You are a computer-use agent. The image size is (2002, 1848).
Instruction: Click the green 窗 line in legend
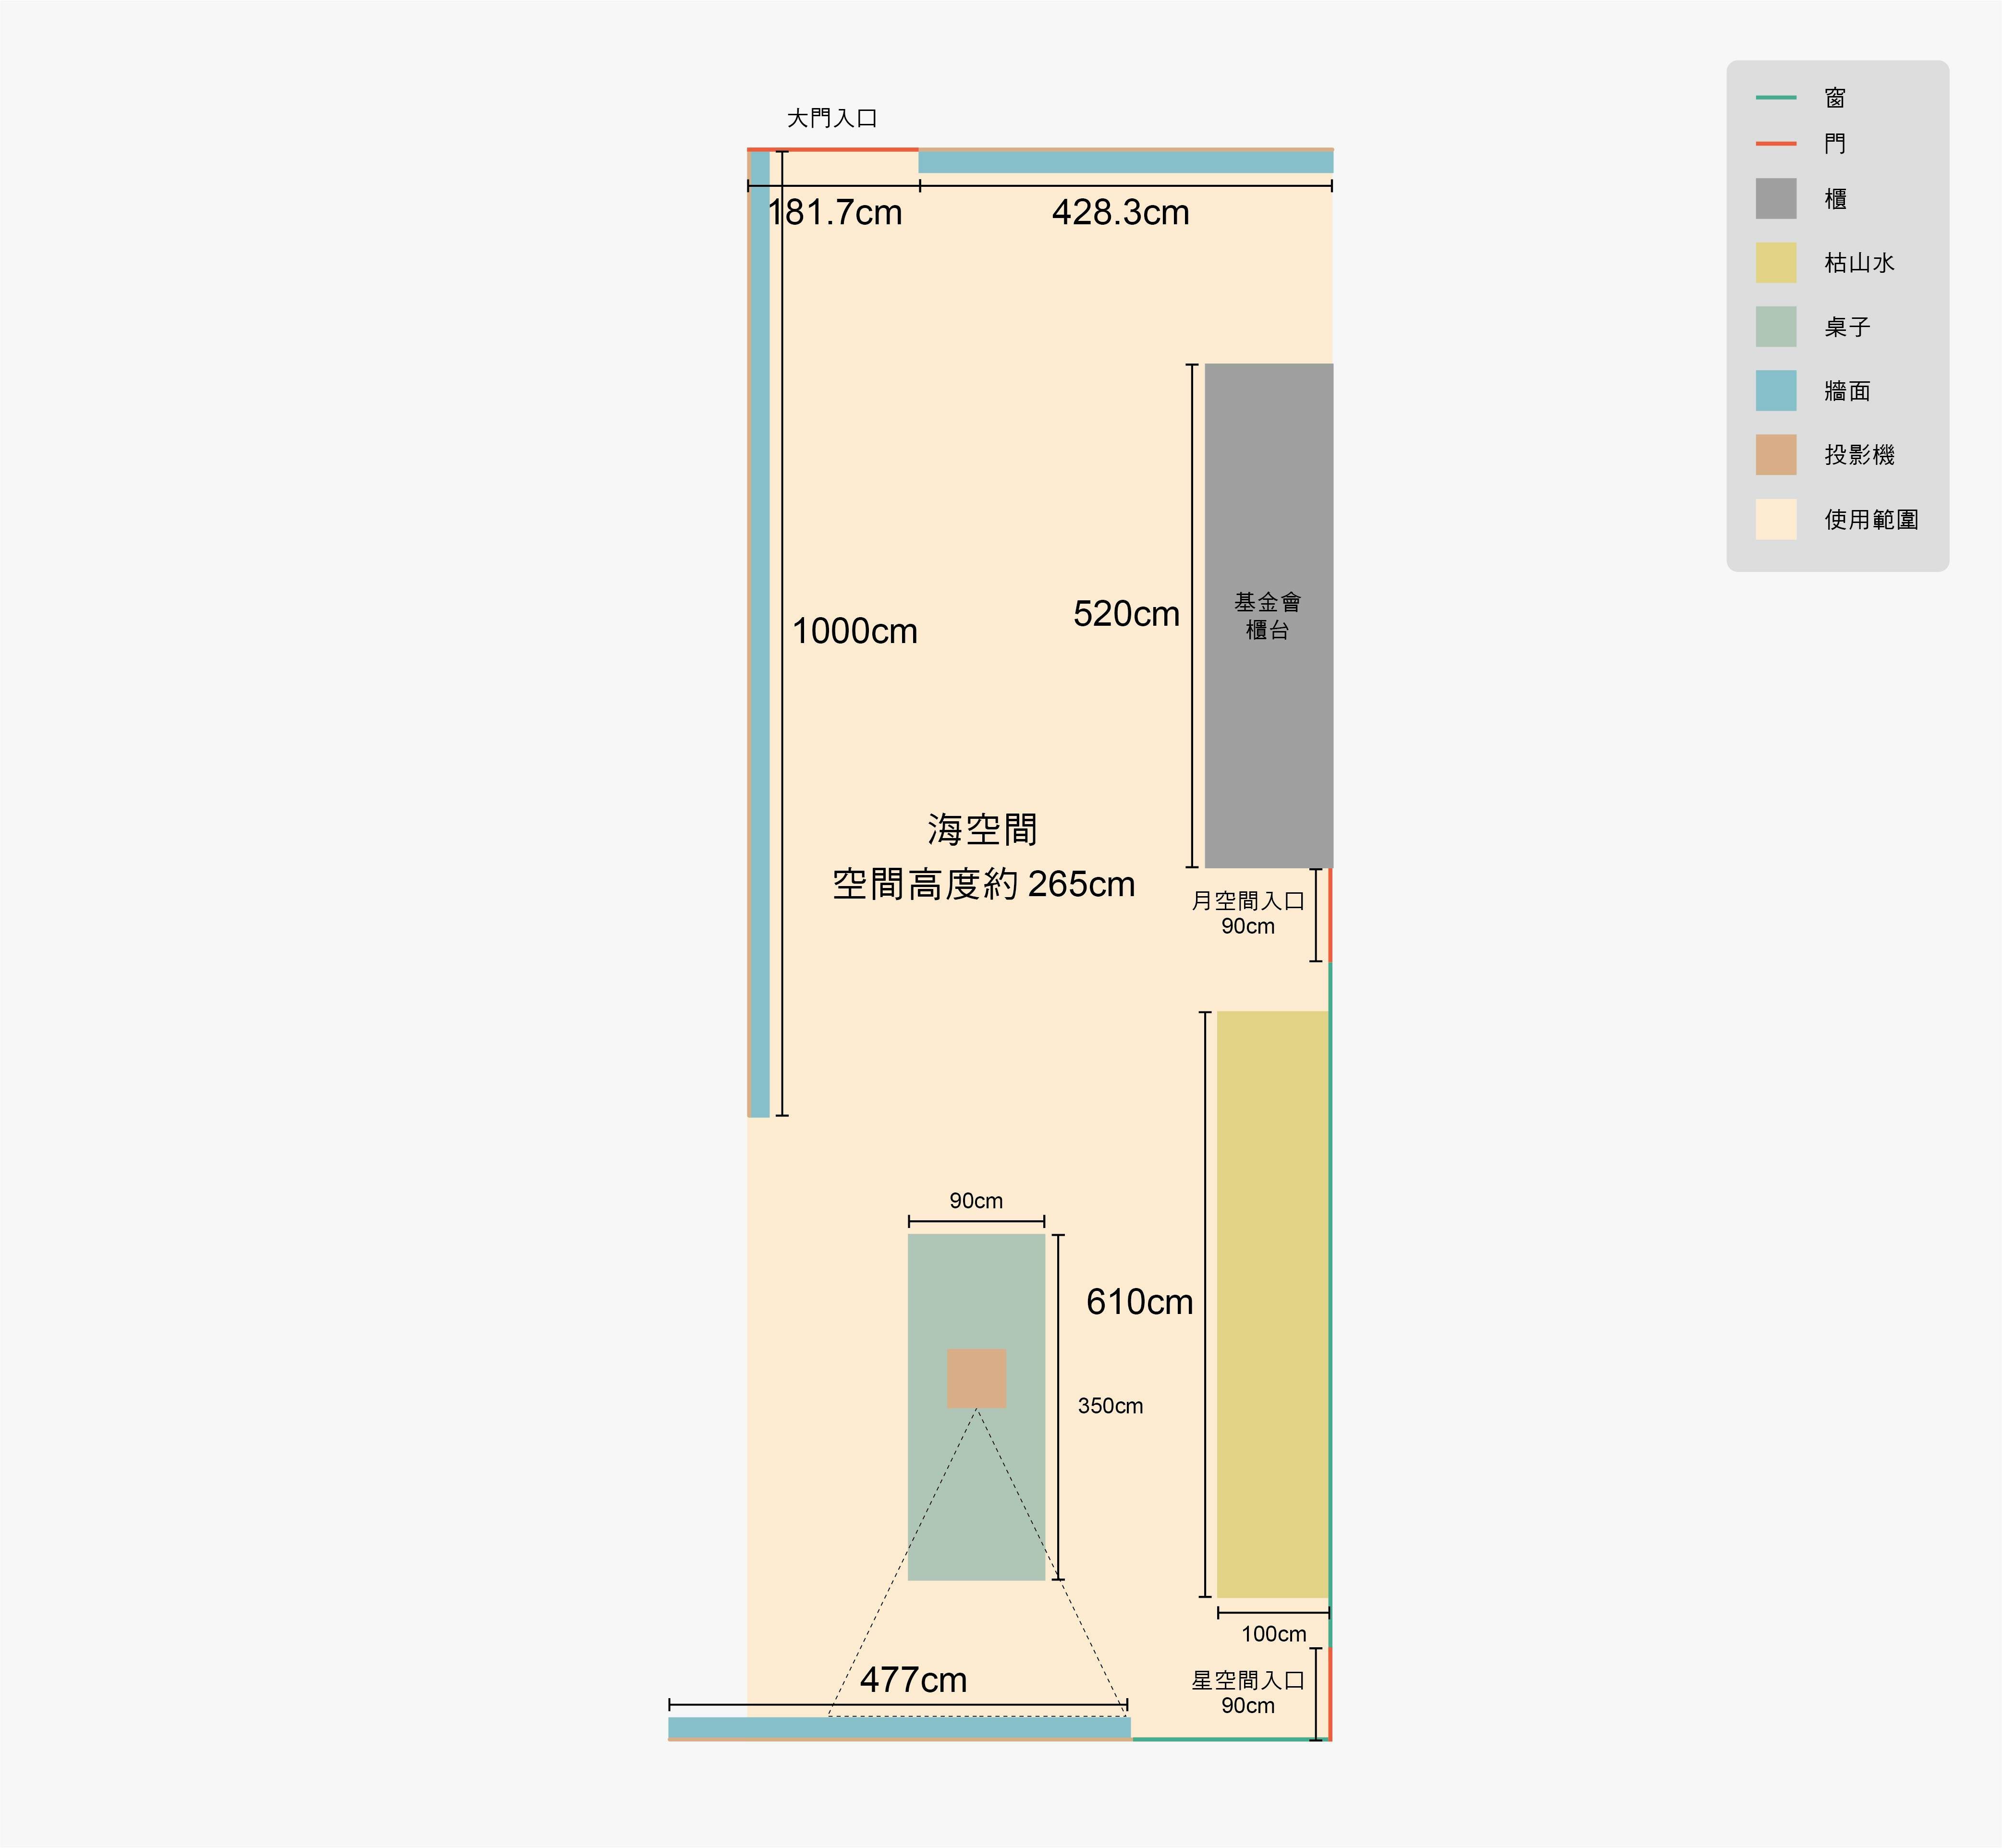1775,97
